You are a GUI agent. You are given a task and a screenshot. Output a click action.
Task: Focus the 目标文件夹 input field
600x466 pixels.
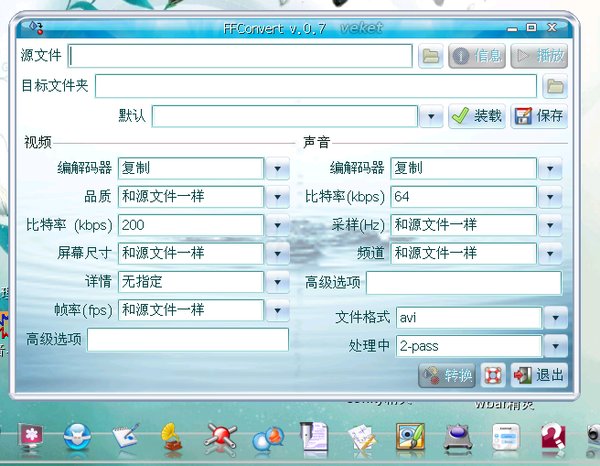pyautogui.click(x=316, y=86)
